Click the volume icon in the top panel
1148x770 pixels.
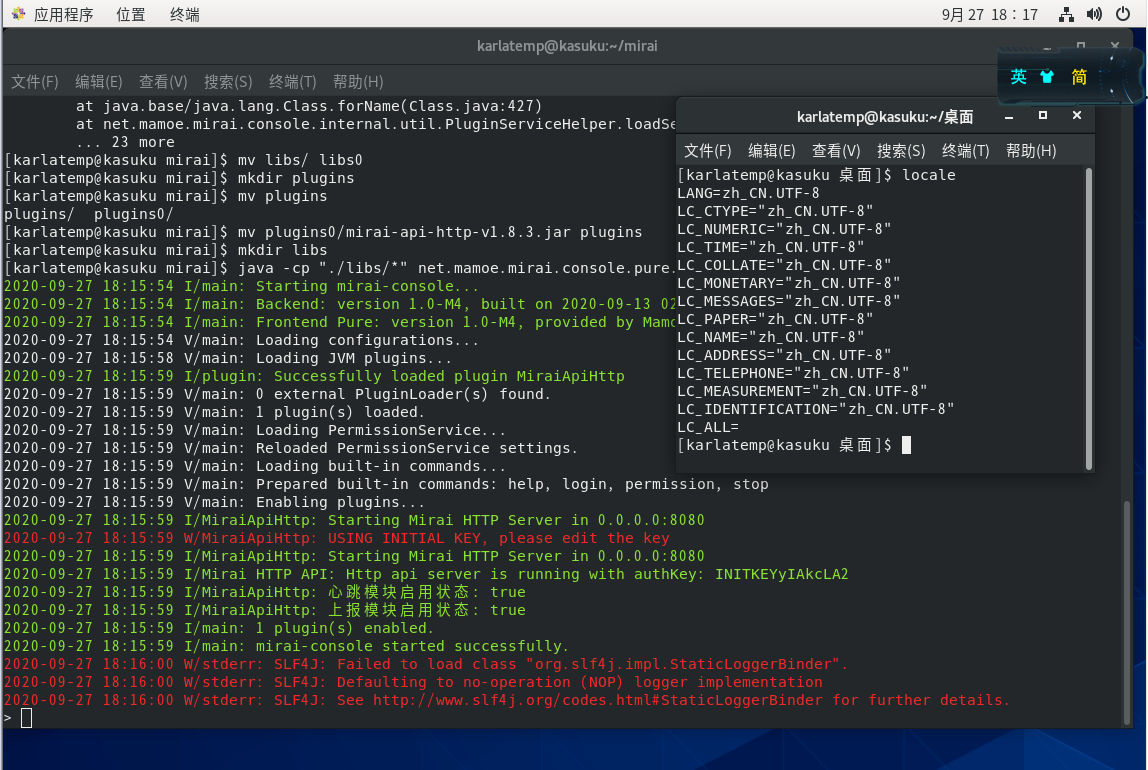coord(1094,14)
